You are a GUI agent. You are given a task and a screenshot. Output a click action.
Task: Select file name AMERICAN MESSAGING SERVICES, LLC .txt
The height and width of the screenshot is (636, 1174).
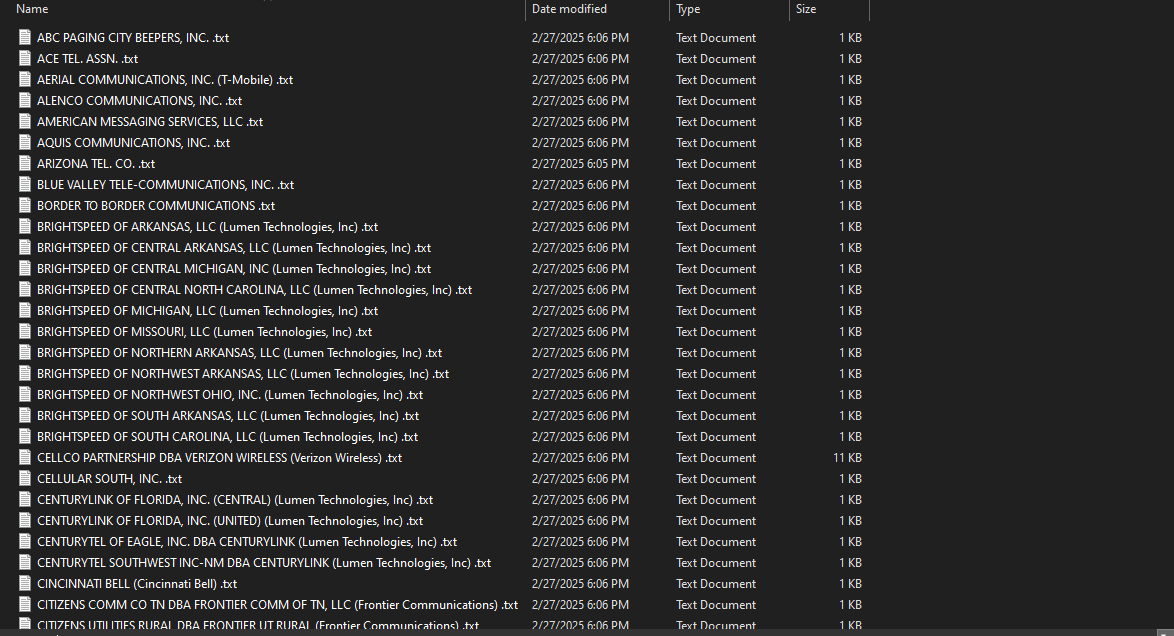(150, 121)
